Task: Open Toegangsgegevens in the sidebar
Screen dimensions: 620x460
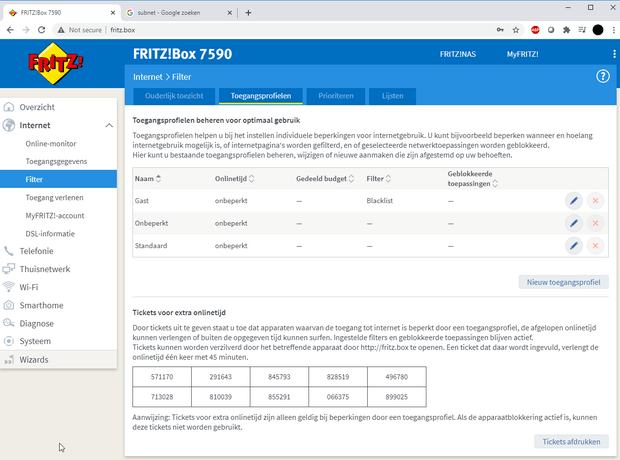Action: 59,161
